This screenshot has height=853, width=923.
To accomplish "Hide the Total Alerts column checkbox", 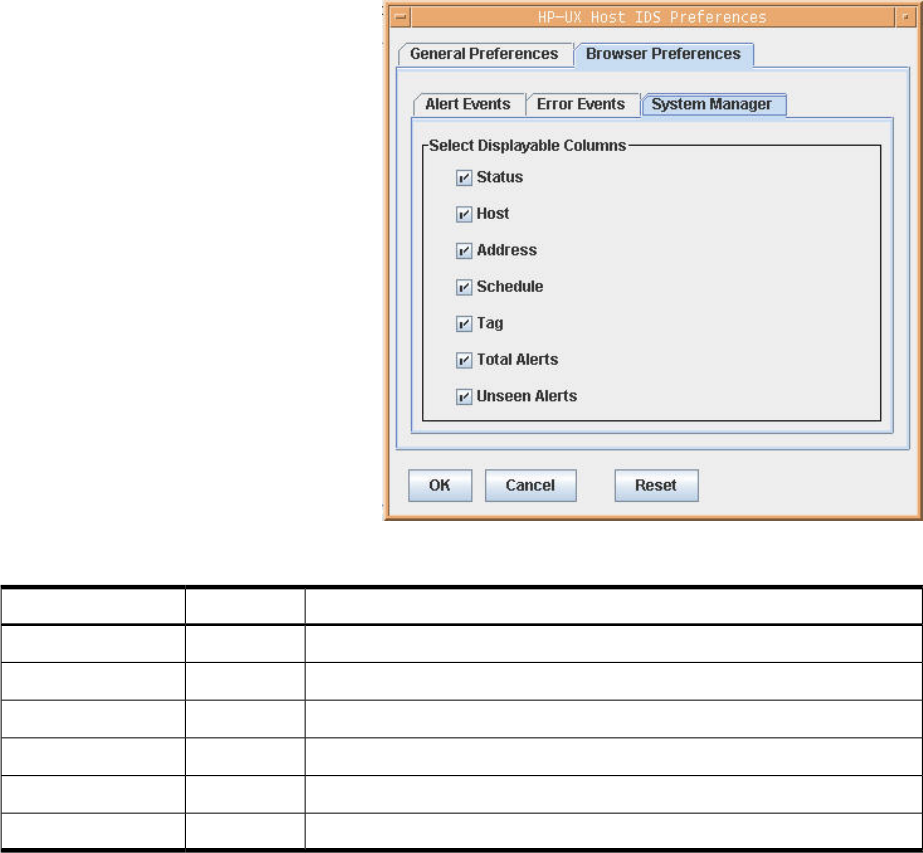I will (x=464, y=360).
